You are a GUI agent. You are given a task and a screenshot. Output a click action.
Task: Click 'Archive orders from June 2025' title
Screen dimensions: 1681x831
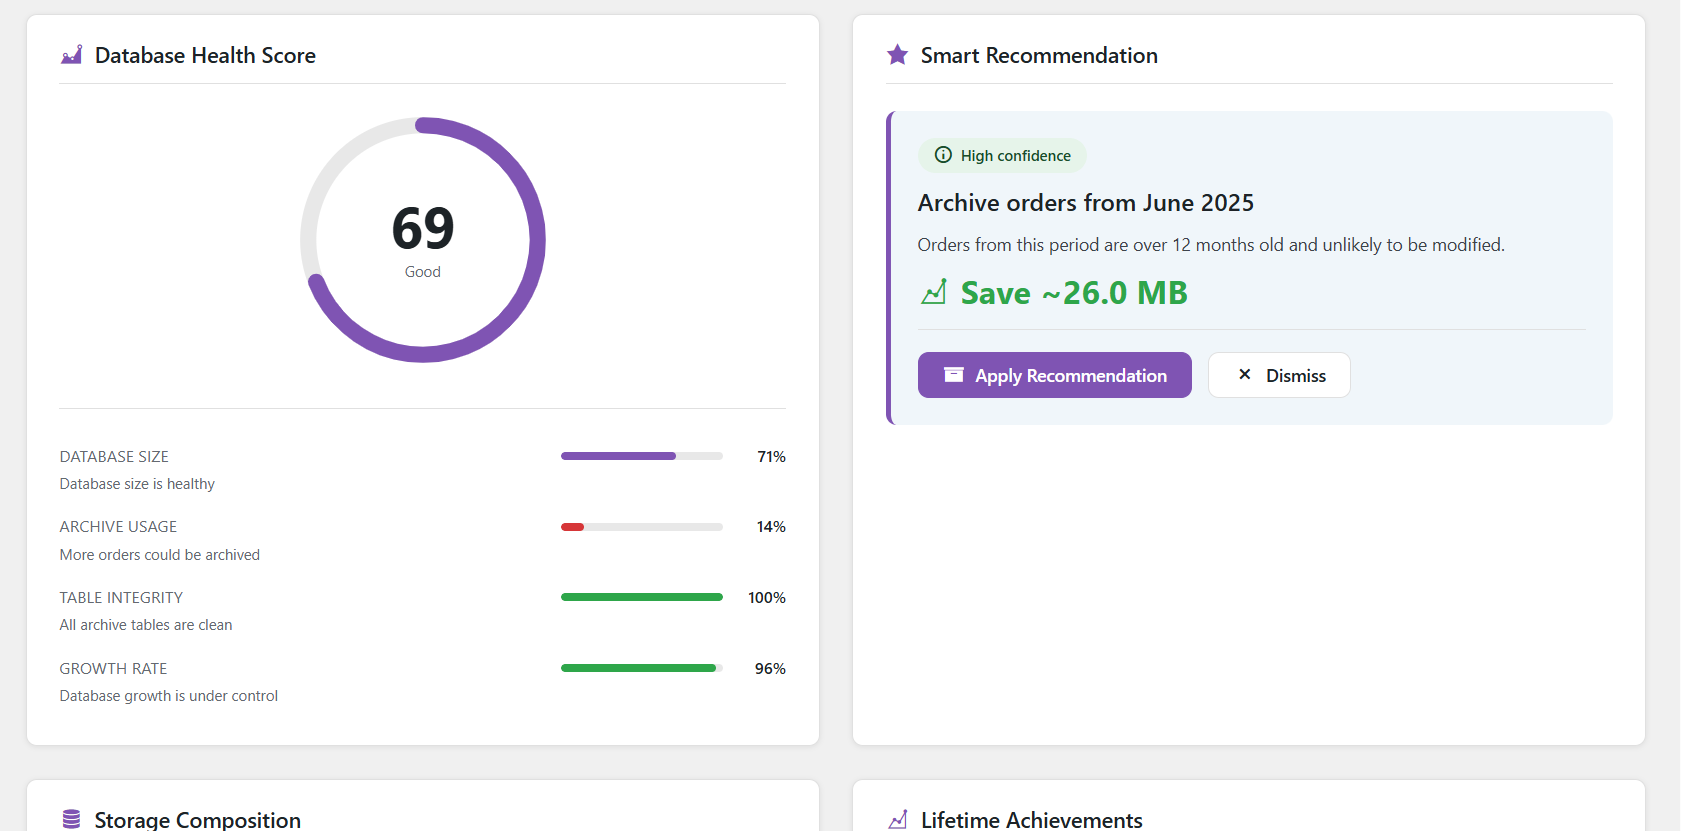(1085, 203)
